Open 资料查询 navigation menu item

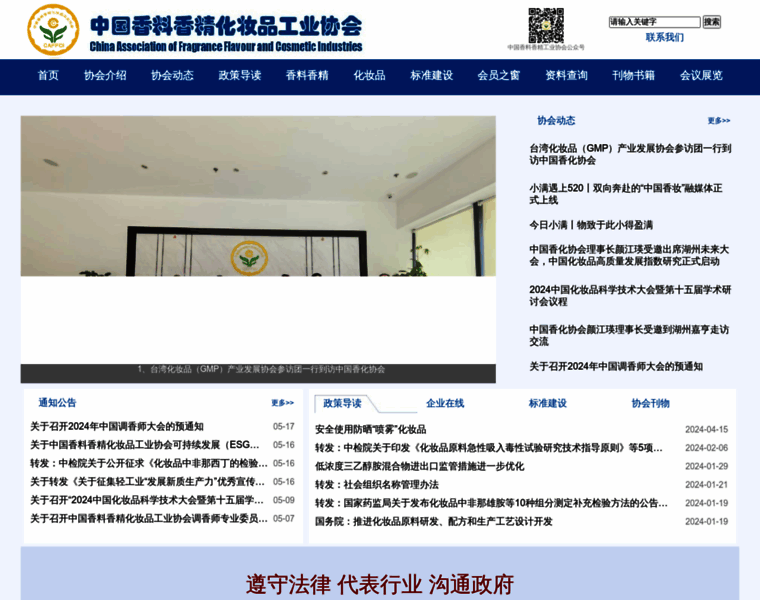tap(567, 75)
